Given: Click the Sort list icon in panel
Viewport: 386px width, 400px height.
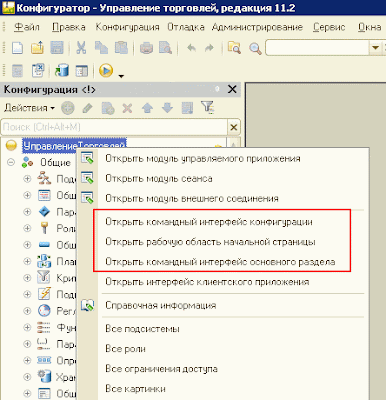Looking at the screenshot, I should pyautogui.click(x=187, y=108).
